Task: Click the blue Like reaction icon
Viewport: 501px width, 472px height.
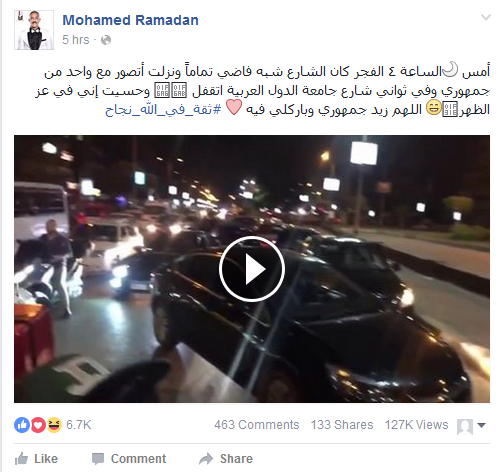Action: (x=22, y=425)
